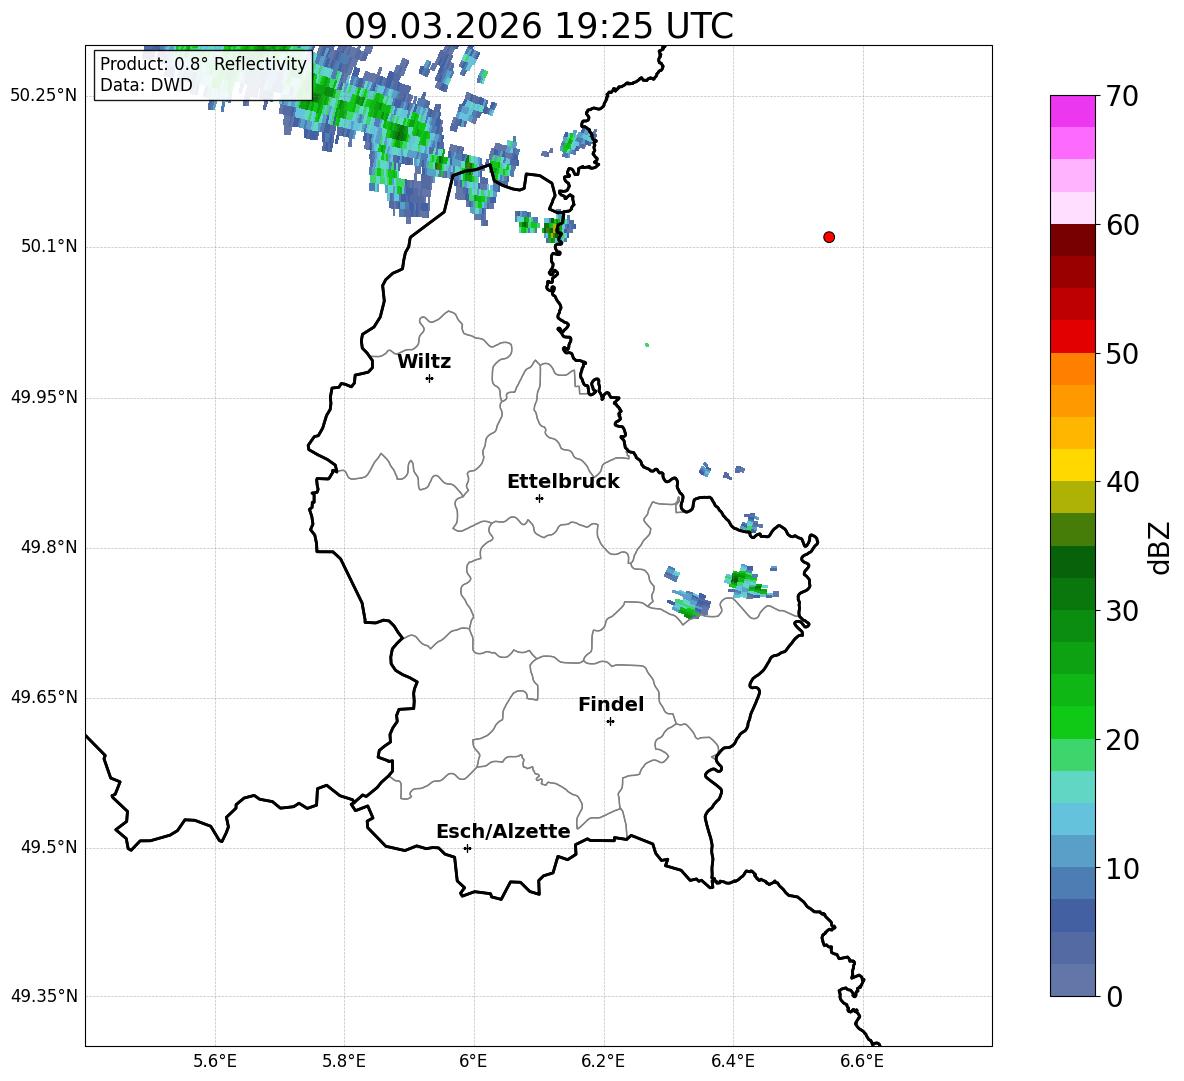1184x1081 pixels.
Task: Click the Esch/Alzette station cross marker
Action: coord(467,848)
